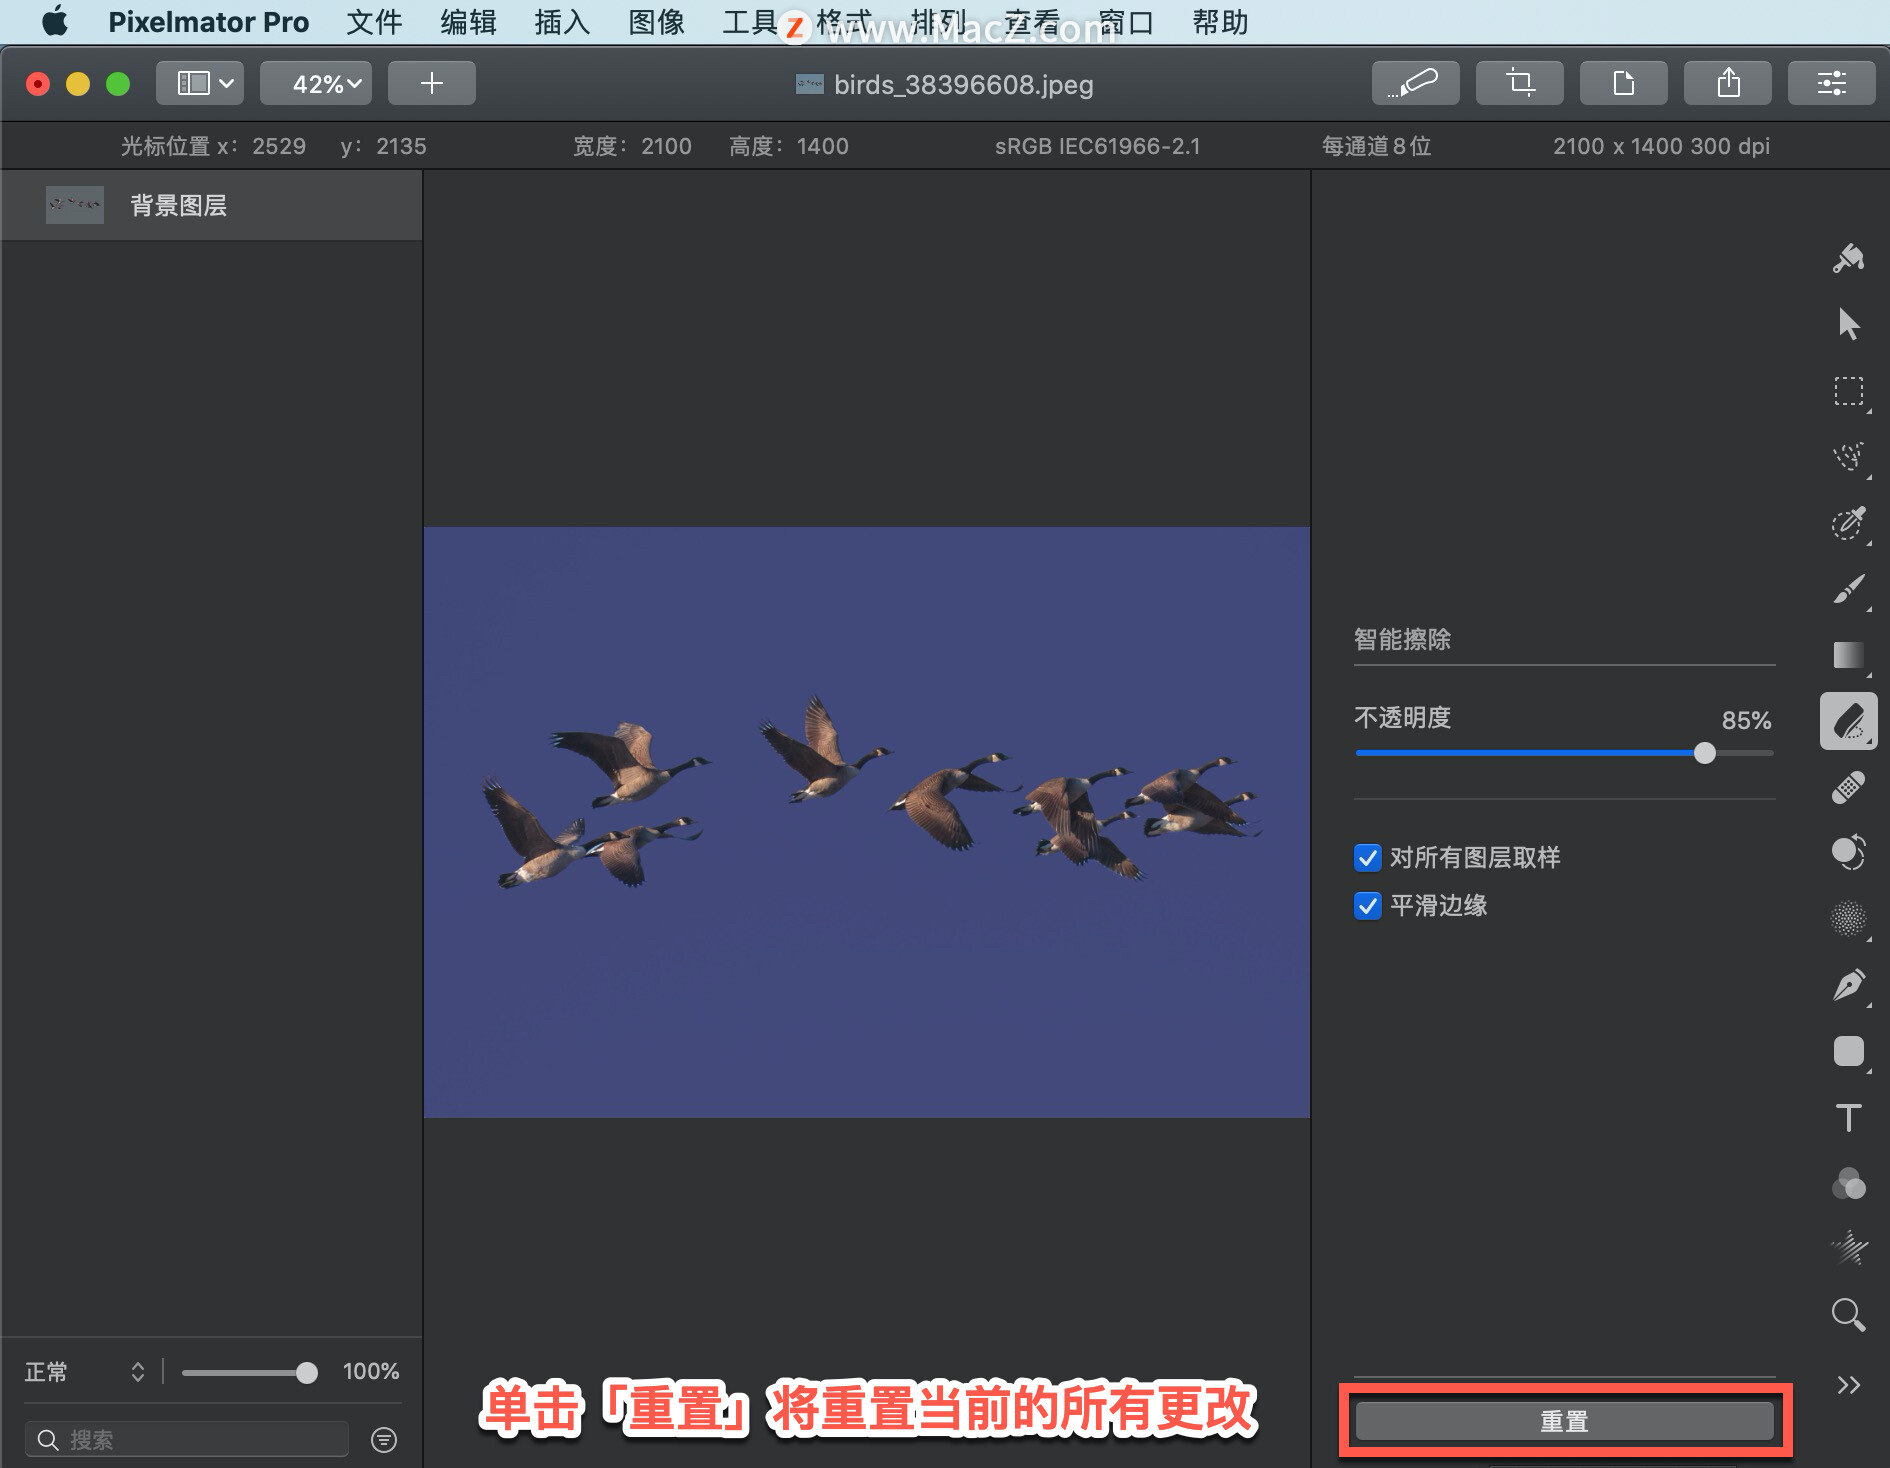The height and width of the screenshot is (1468, 1890).
Task: Open the 帮助 menu
Action: 1220,21
